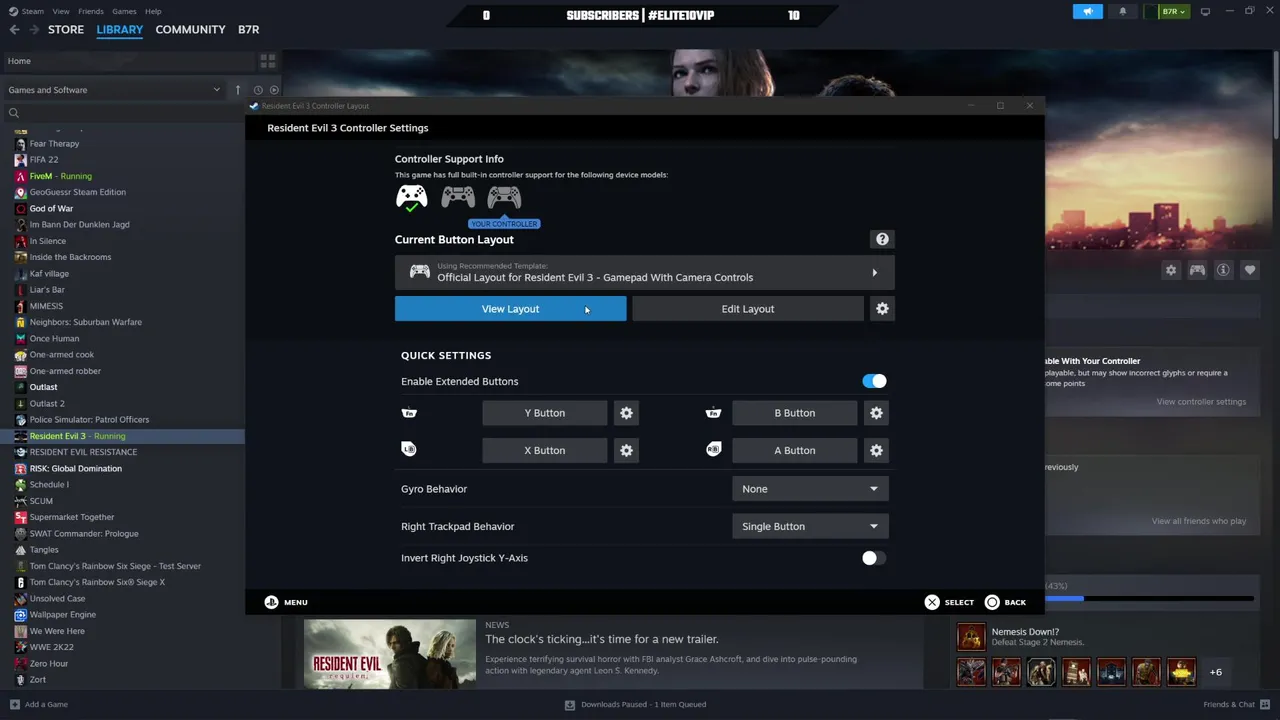Open the View menu
Image resolution: width=1280 pixels, height=720 pixels.
(61, 11)
